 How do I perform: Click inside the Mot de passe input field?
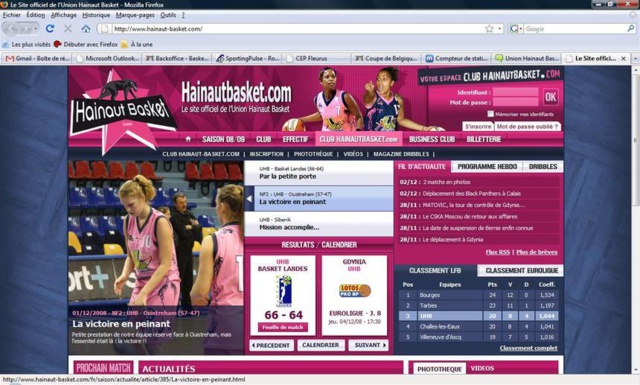click(x=515, y=102)
